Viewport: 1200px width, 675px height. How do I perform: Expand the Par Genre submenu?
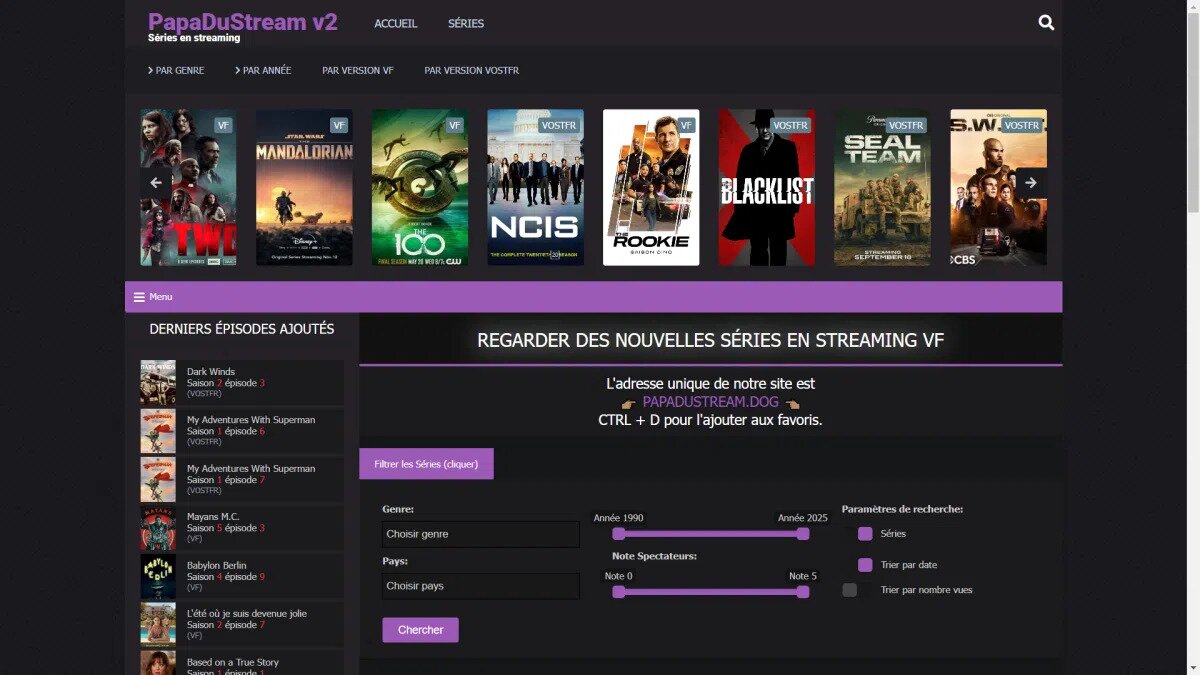tap(176, 71)
